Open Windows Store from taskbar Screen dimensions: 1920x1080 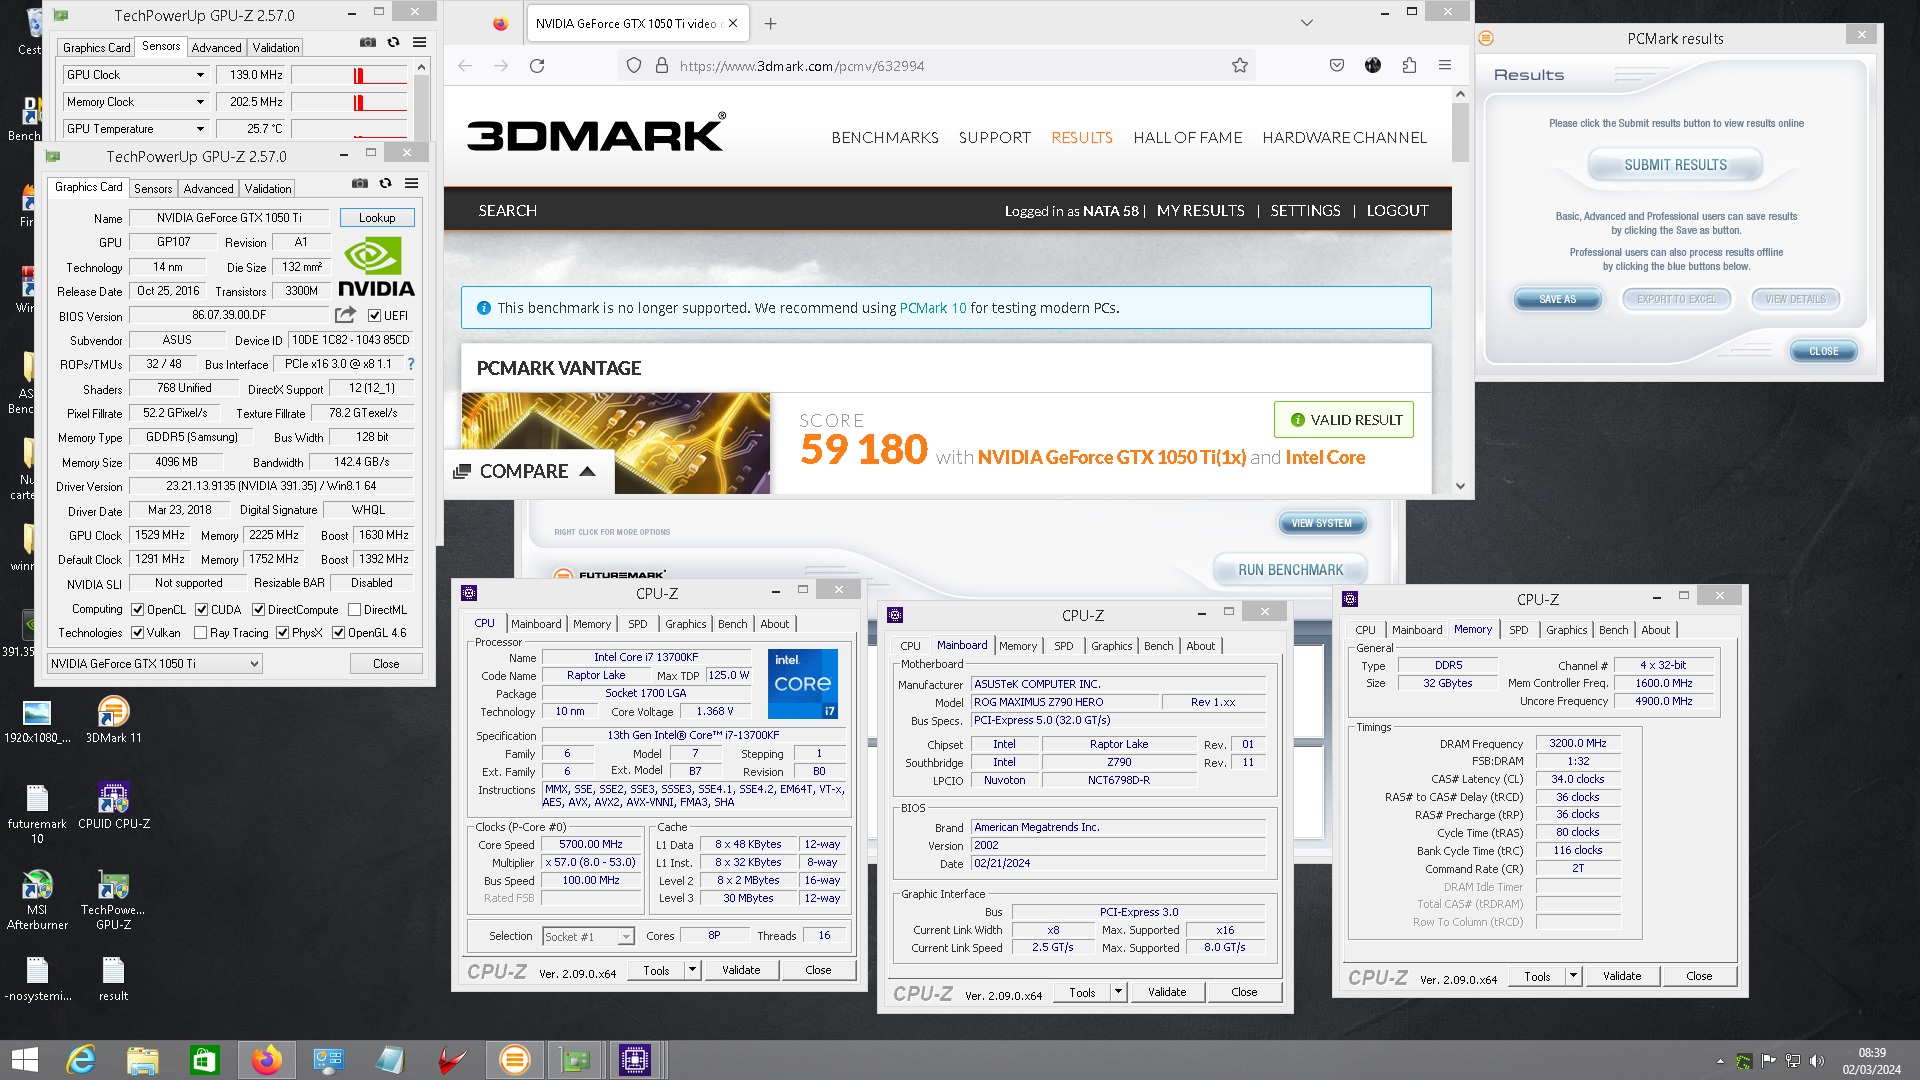205,1060
